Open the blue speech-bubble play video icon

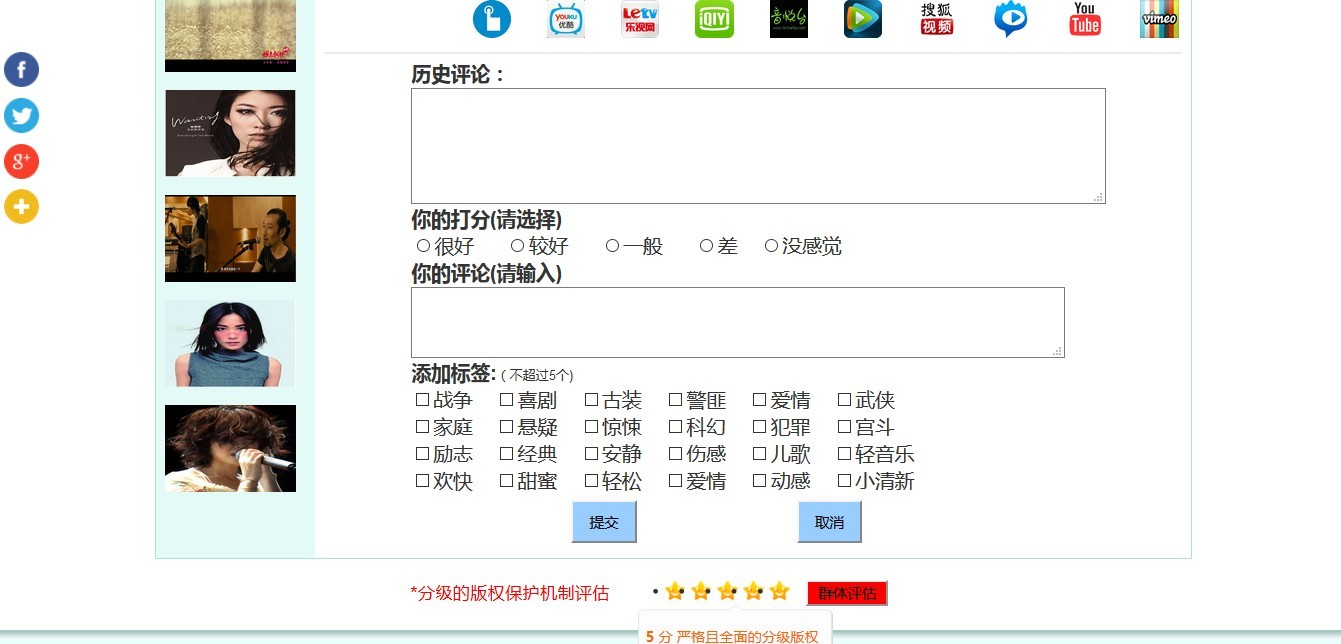coord(1011,19)
